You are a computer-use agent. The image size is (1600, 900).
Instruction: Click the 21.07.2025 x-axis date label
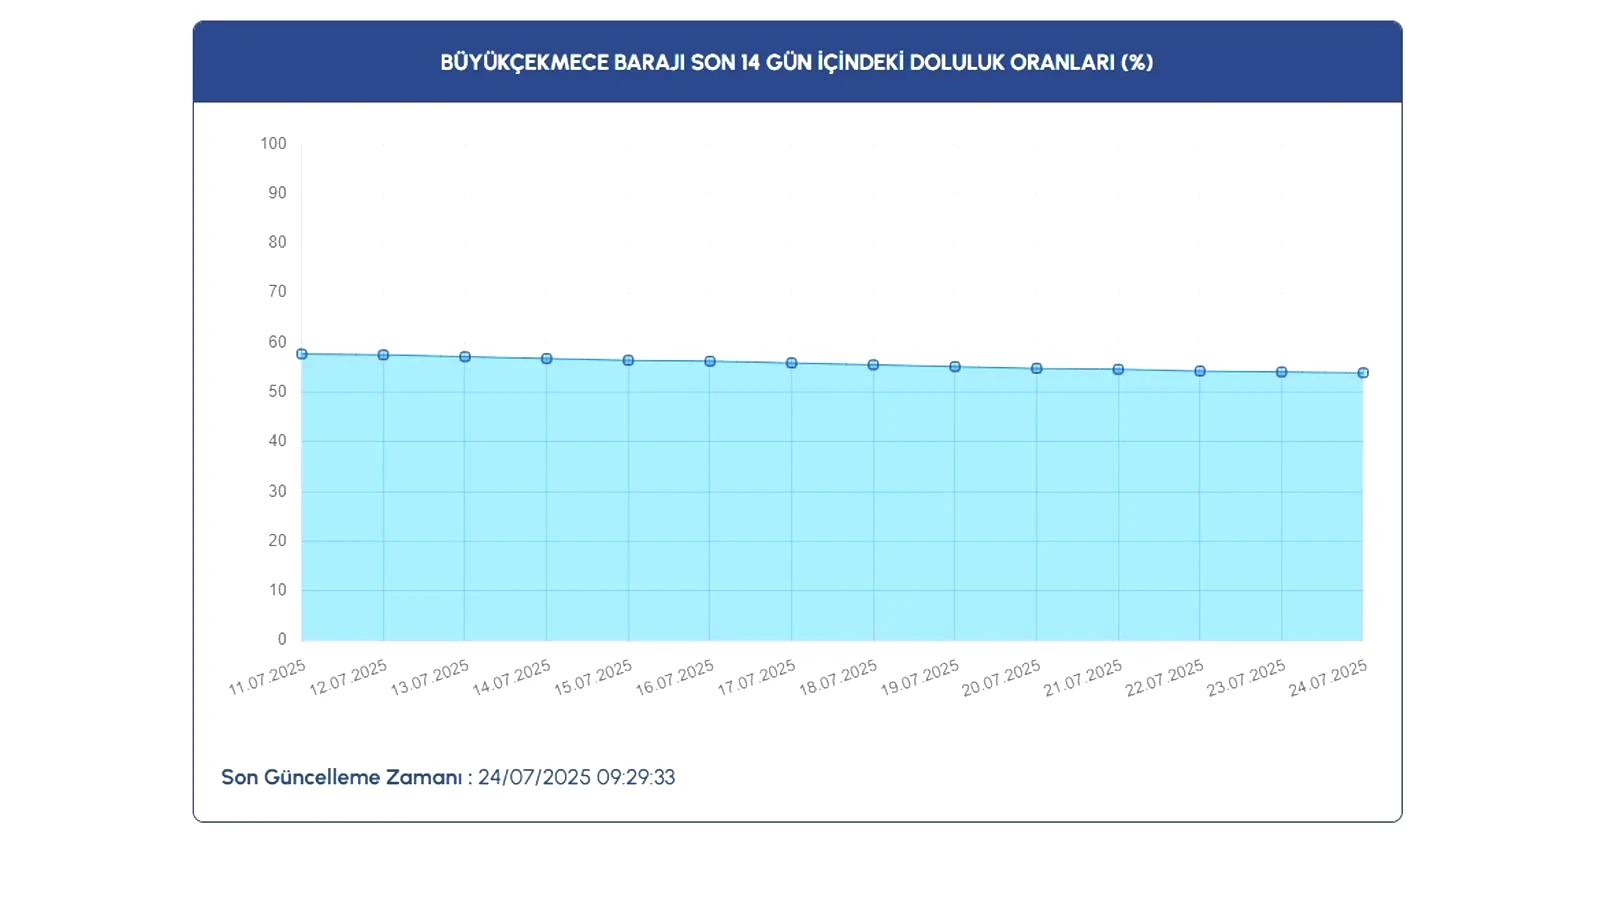[x=1083, y=678]
